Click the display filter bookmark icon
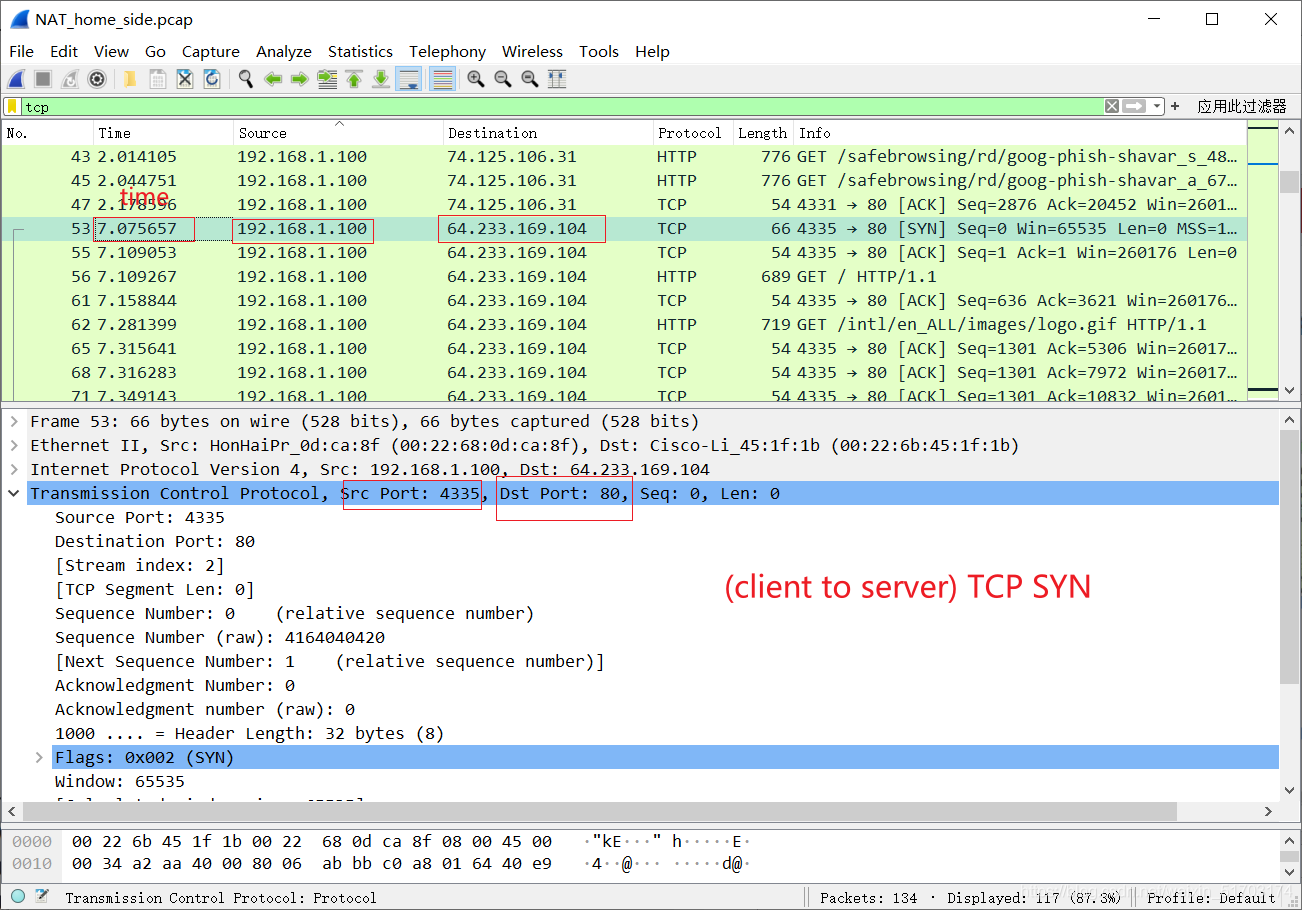The image size is (1302, 910). click(12, 106)
